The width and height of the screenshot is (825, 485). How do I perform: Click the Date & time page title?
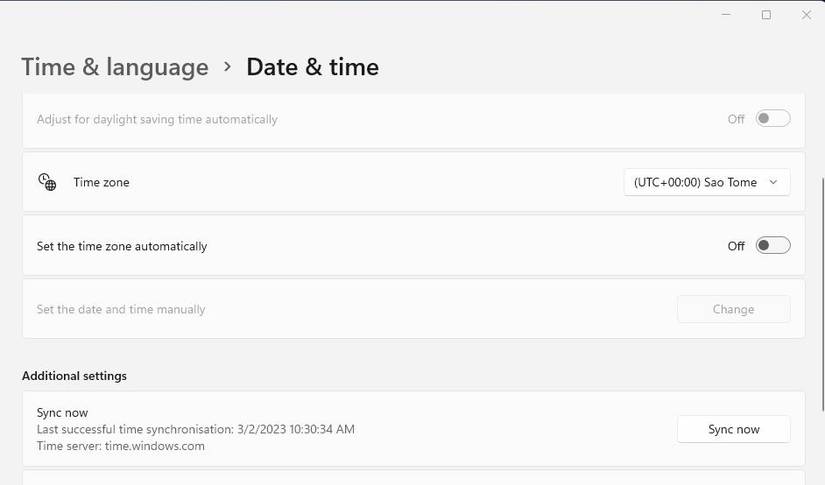coord(312,67)
